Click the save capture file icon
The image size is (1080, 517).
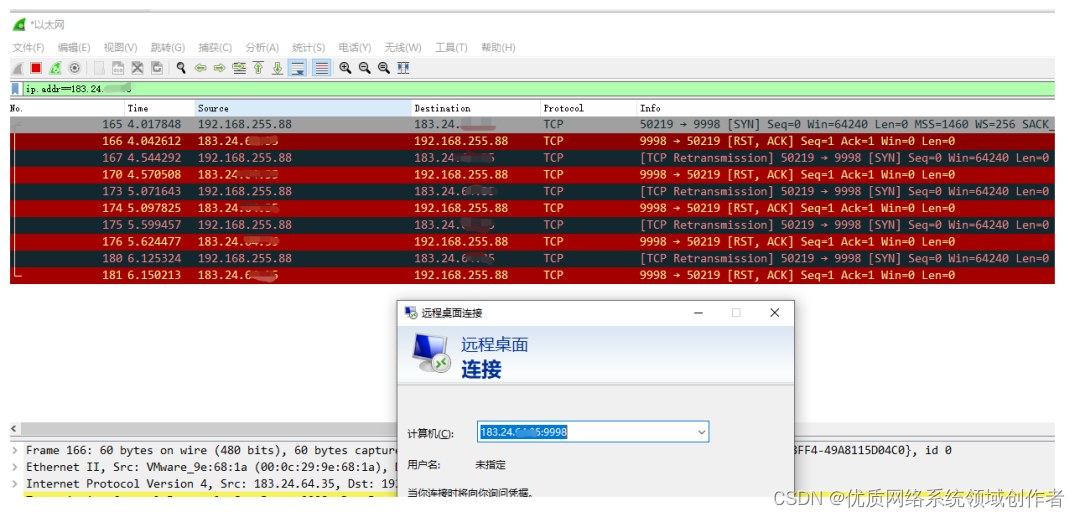(118, 68)
